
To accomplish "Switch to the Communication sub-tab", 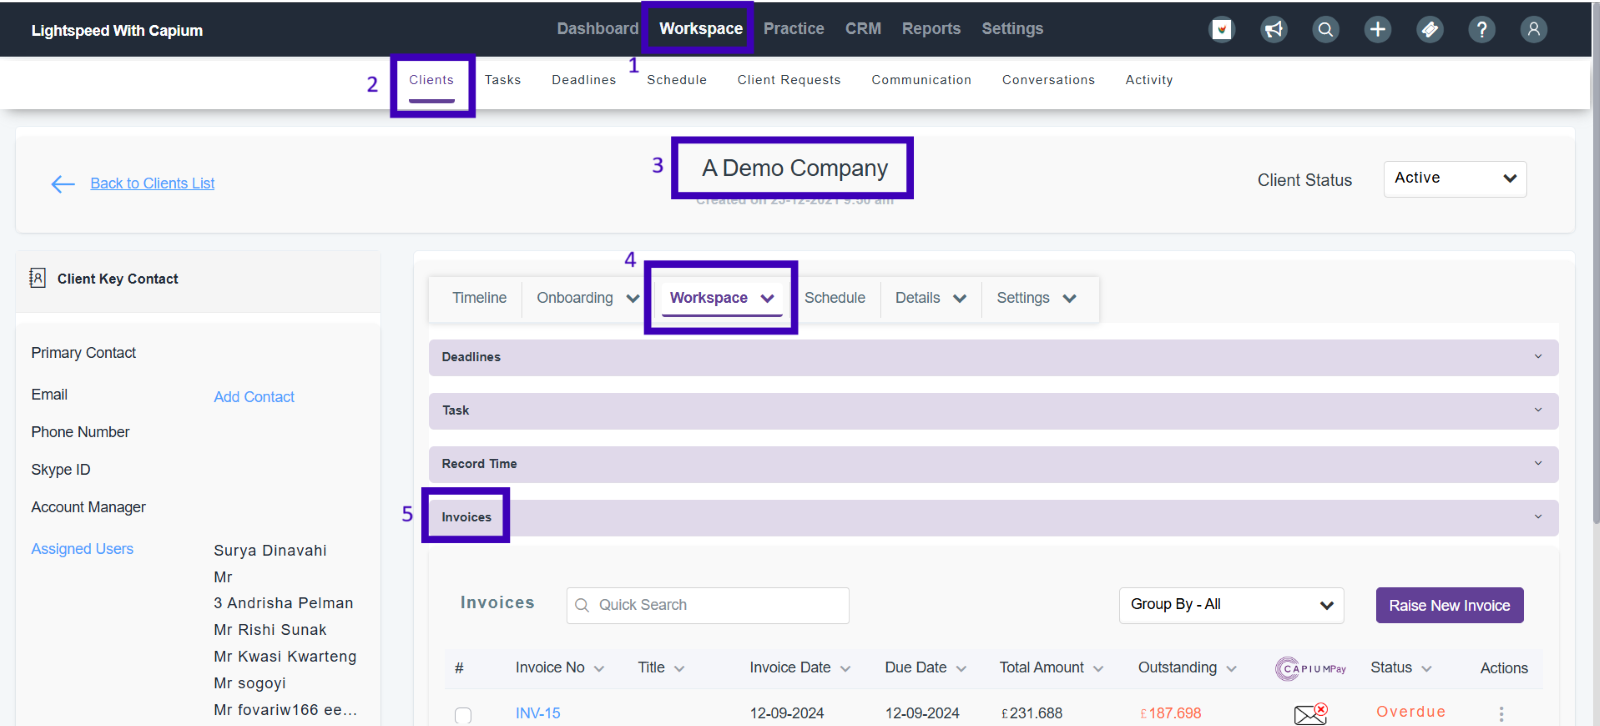I will pos(921,80).
